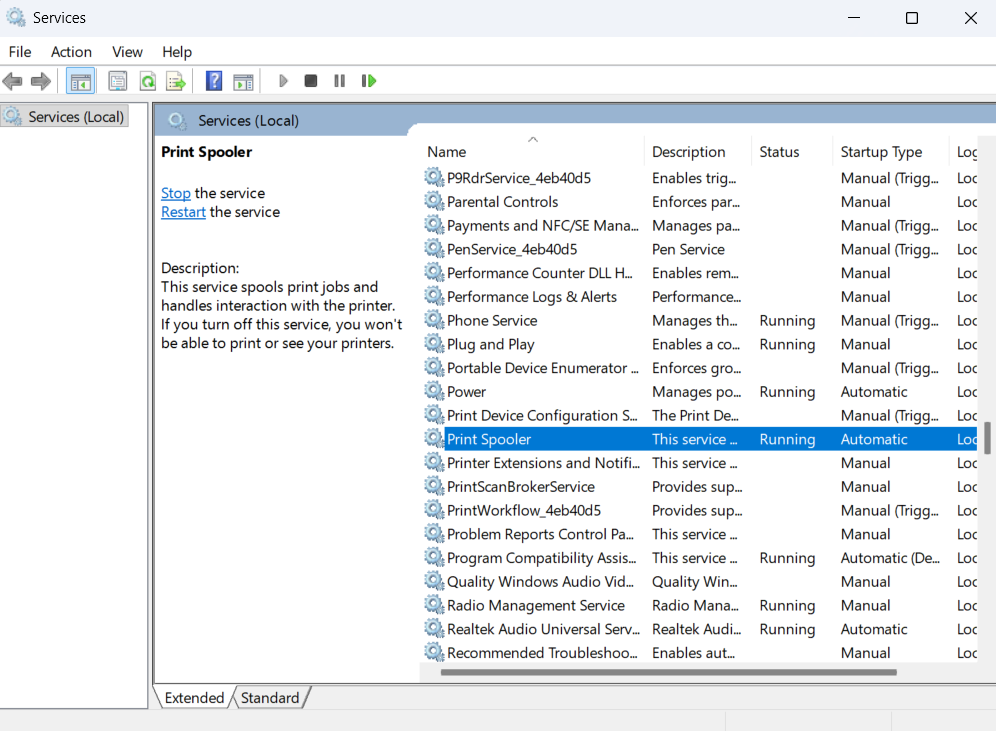Open the Action menu

[71, 52]
